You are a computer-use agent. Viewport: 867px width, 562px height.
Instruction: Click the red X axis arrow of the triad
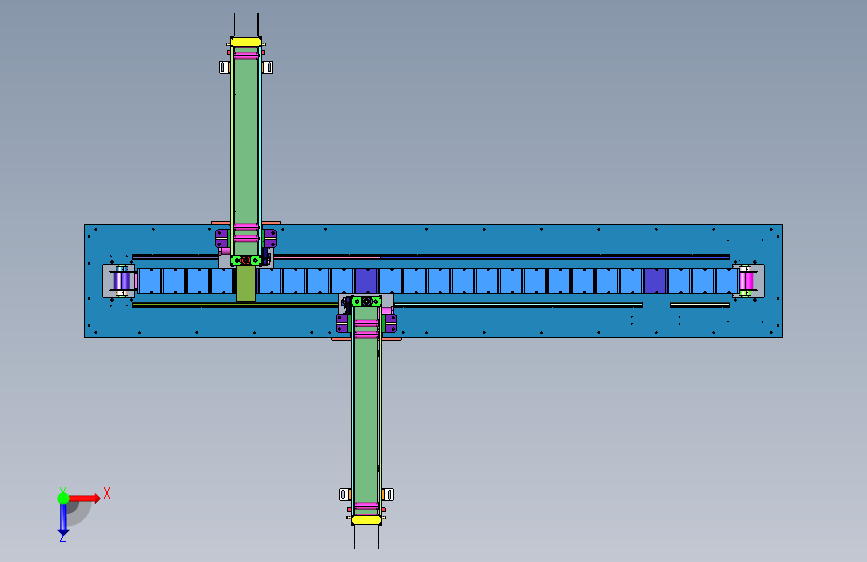[85, 498]
